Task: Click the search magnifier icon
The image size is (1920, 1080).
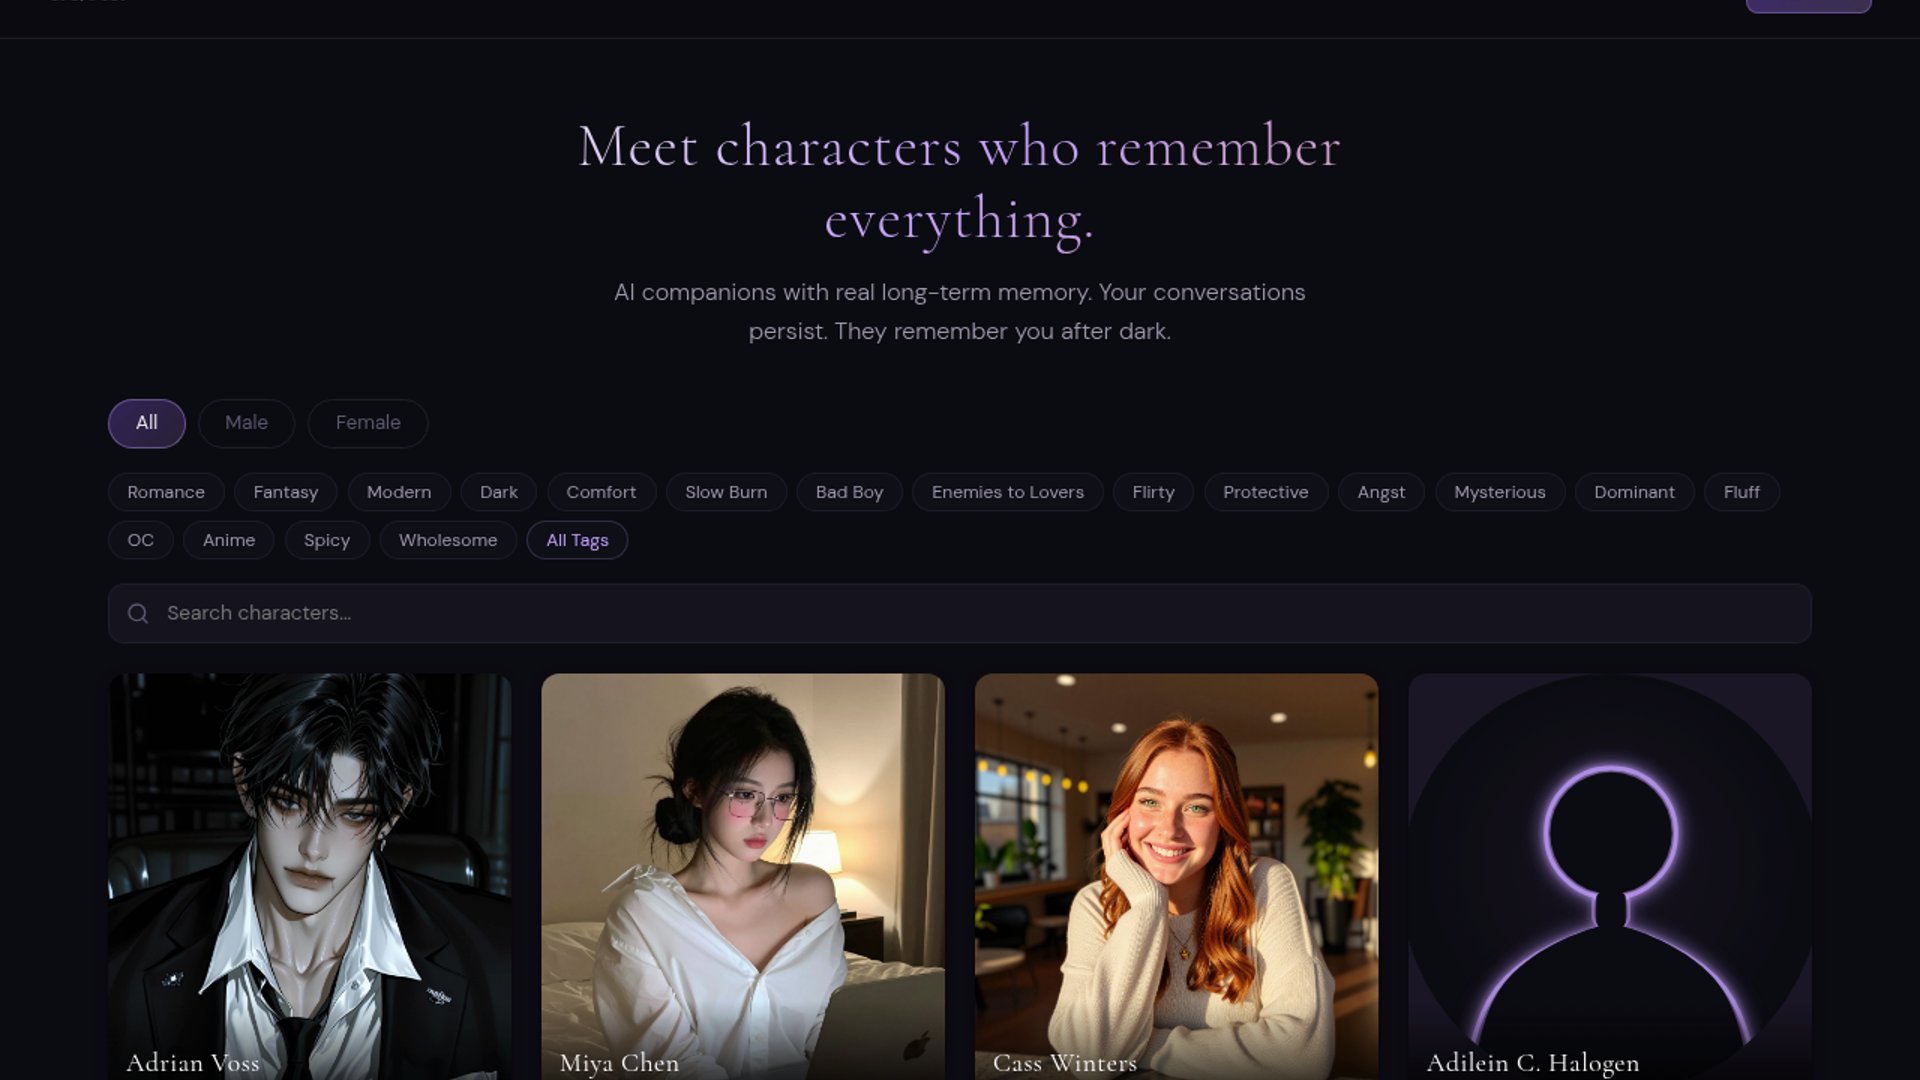Action: tap(138, 613)
